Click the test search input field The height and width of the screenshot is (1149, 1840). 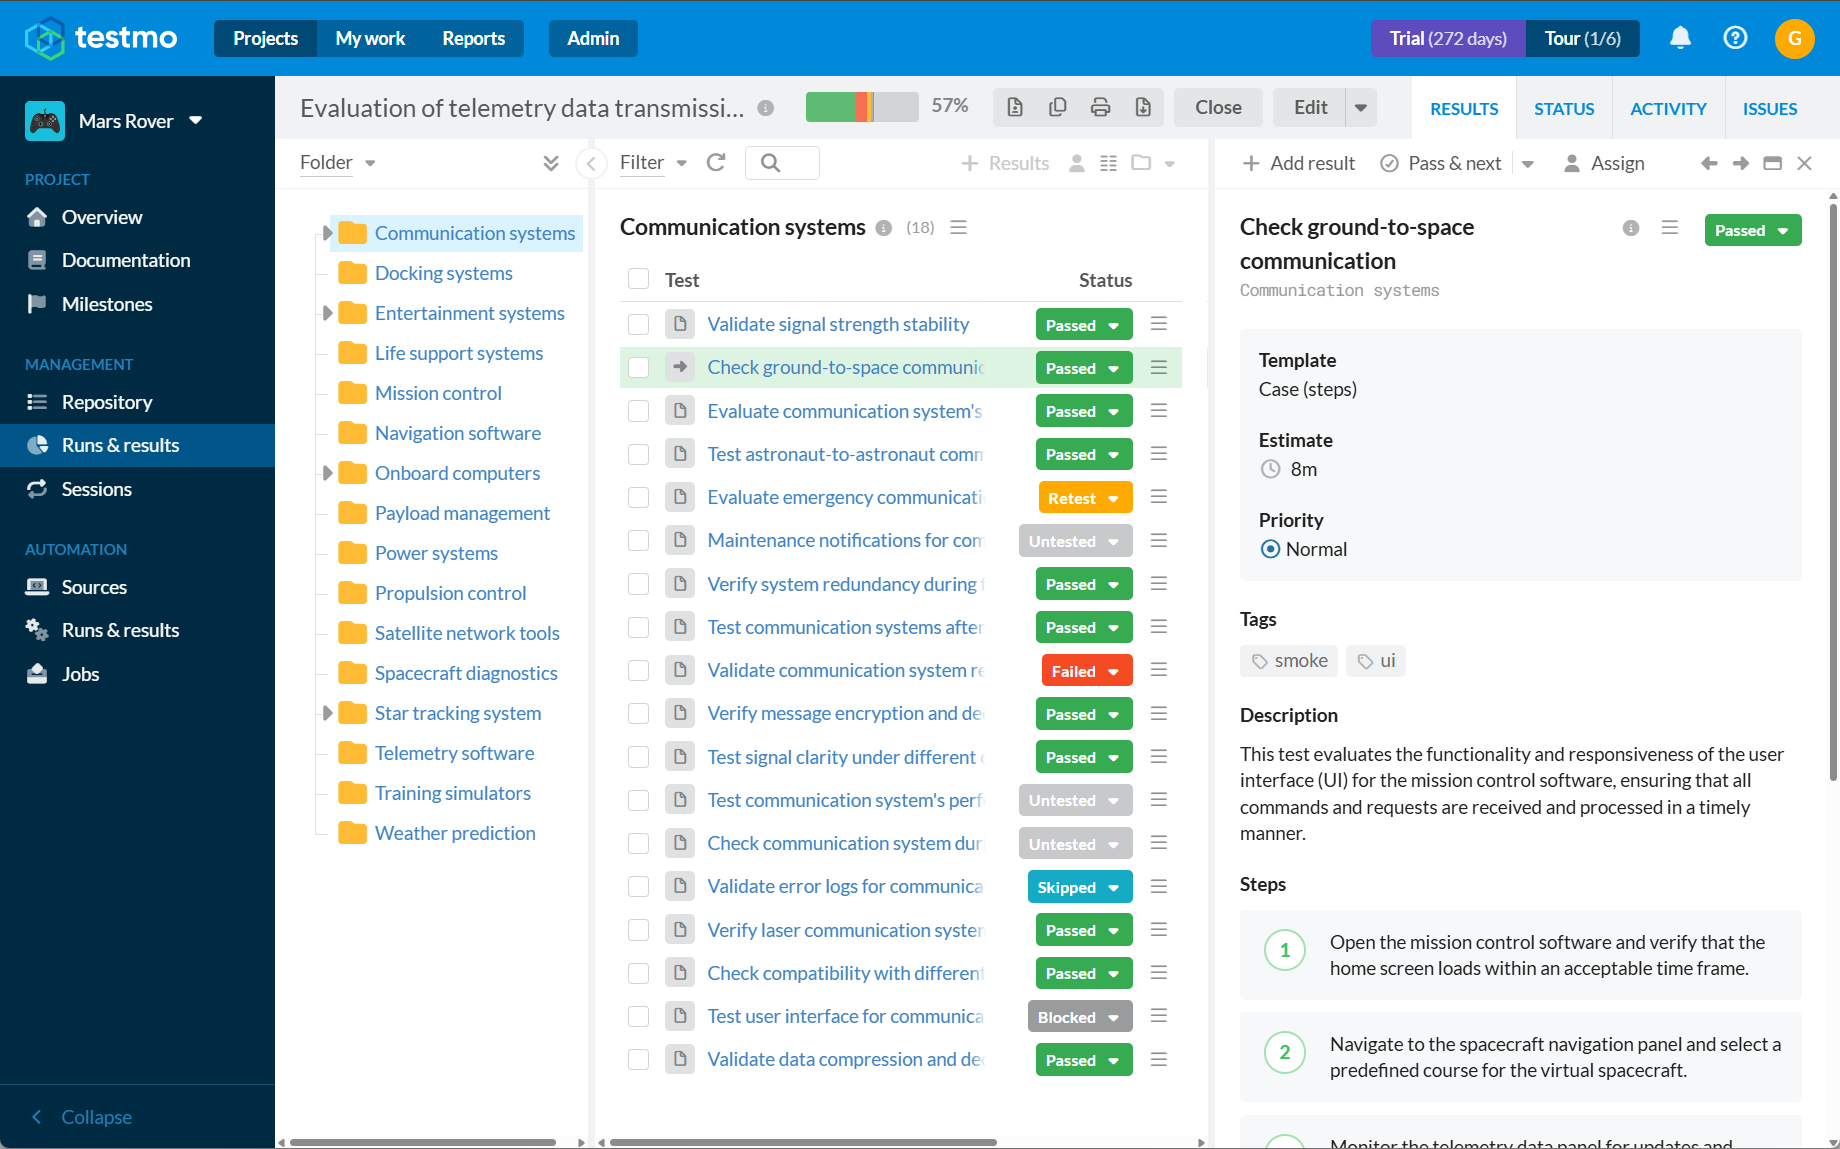click(782, 162)
